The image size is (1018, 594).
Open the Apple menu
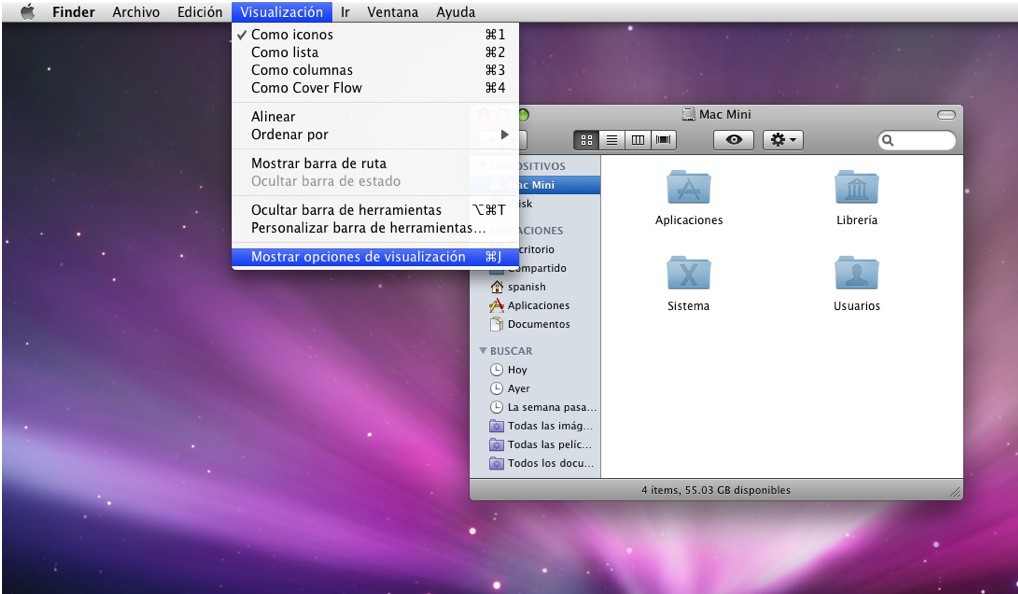(x=27, y=12)
